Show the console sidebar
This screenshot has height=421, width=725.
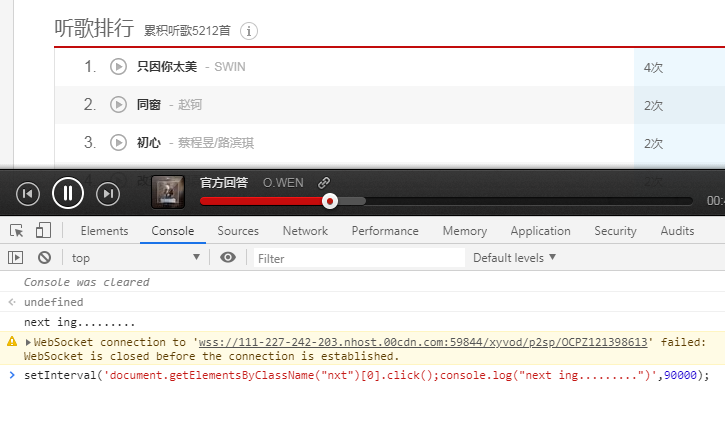coord(15,257)
